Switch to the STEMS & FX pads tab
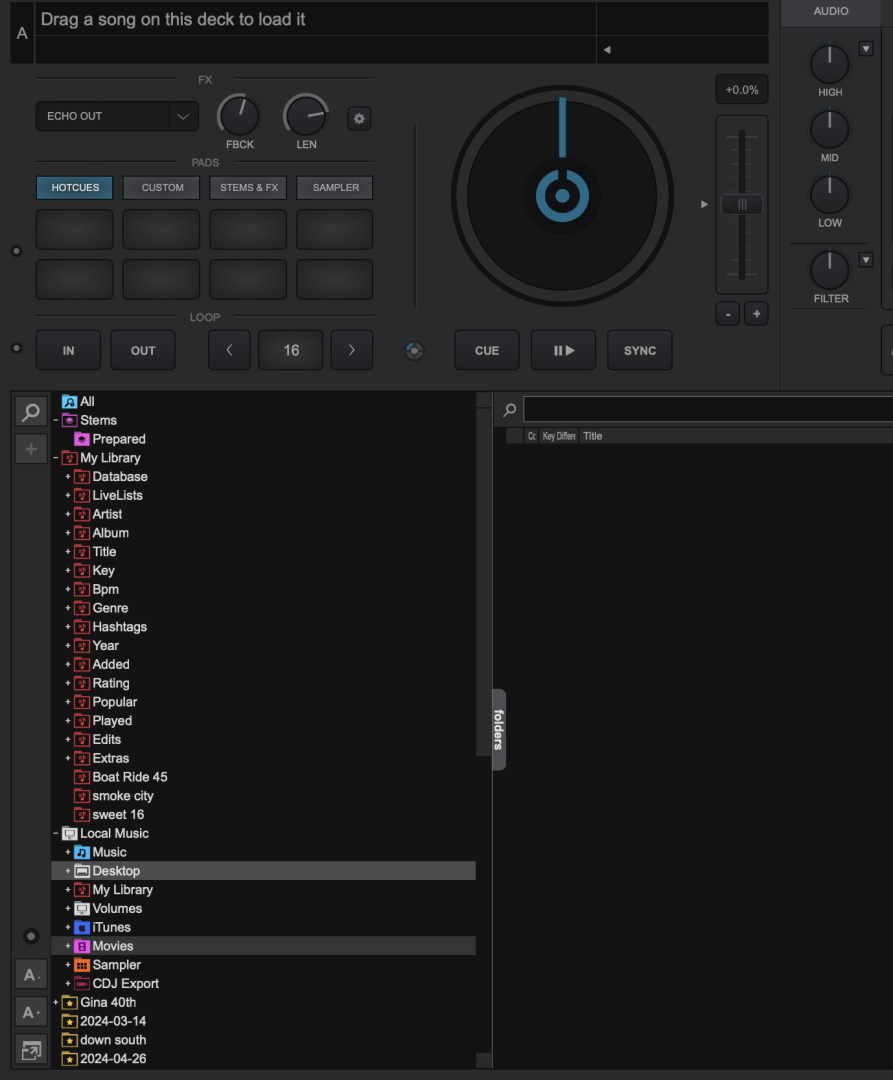Viewport: 893px width, 1080px height. pos(249,187)
